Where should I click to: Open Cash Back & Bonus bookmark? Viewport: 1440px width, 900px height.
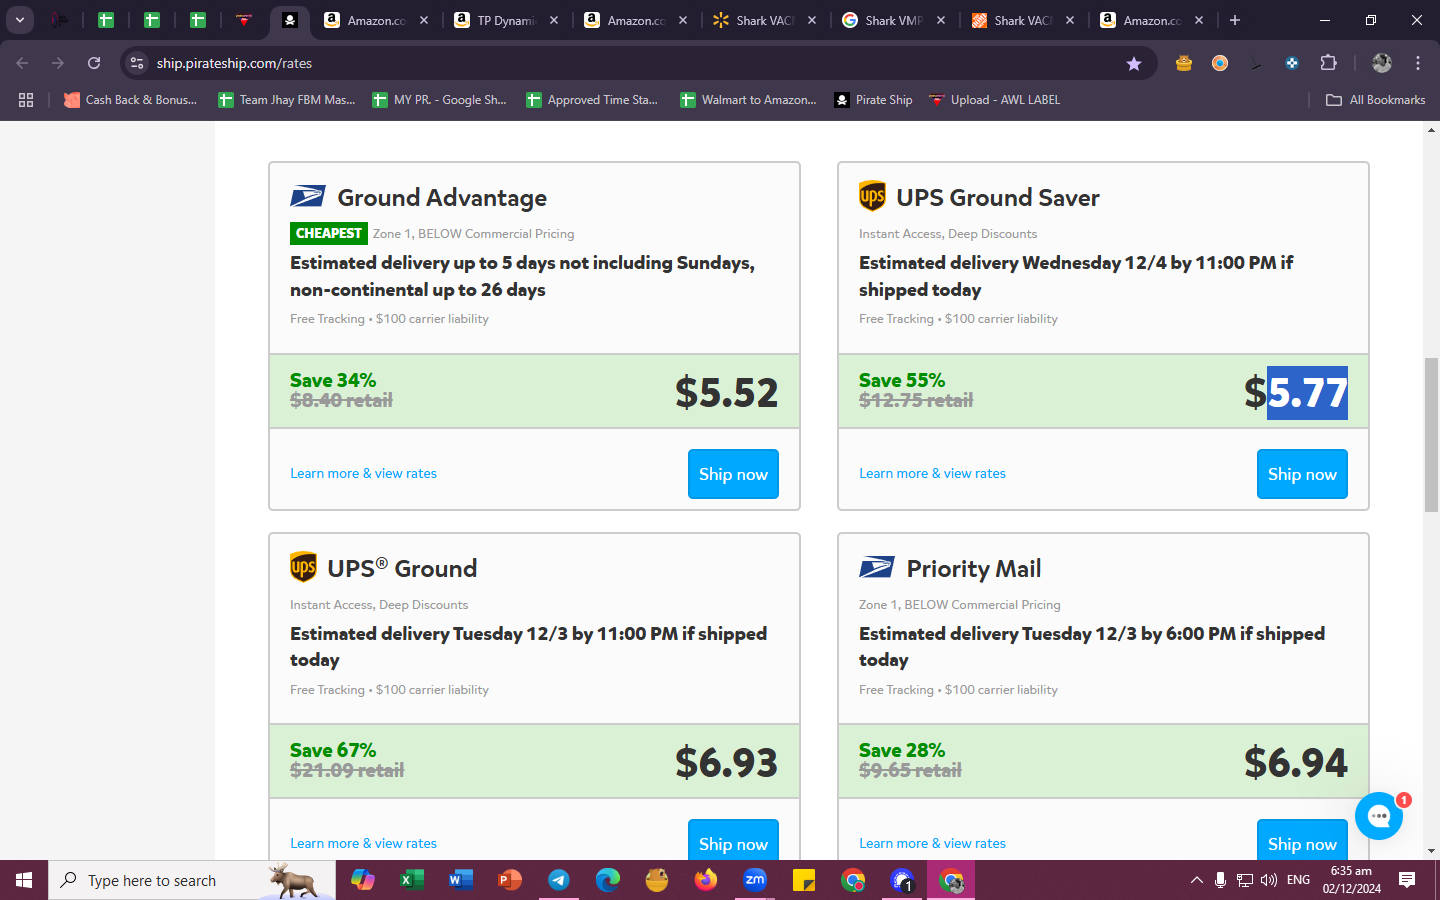point(130,100)
